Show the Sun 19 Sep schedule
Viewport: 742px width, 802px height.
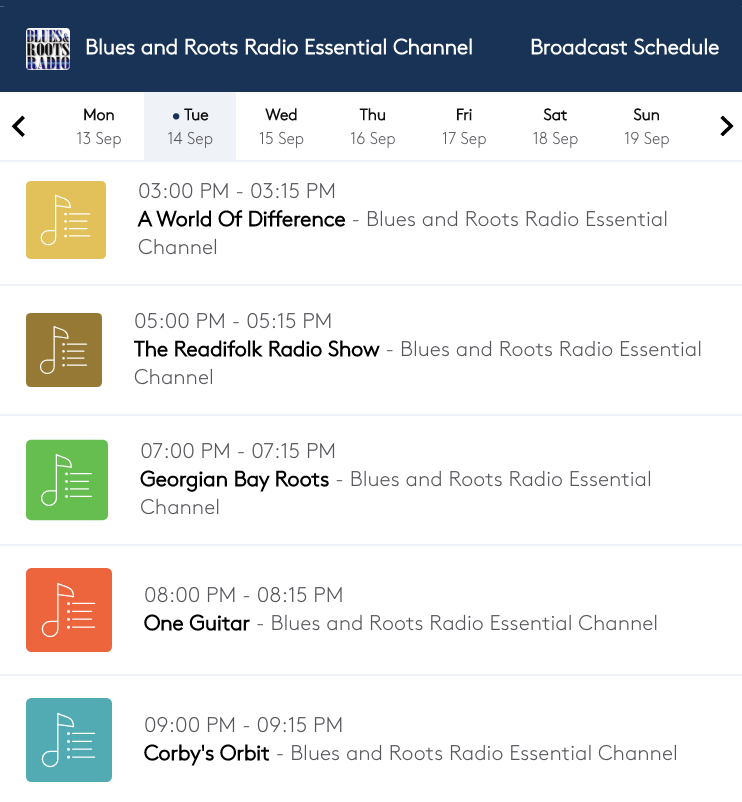[x=646, y=127]
